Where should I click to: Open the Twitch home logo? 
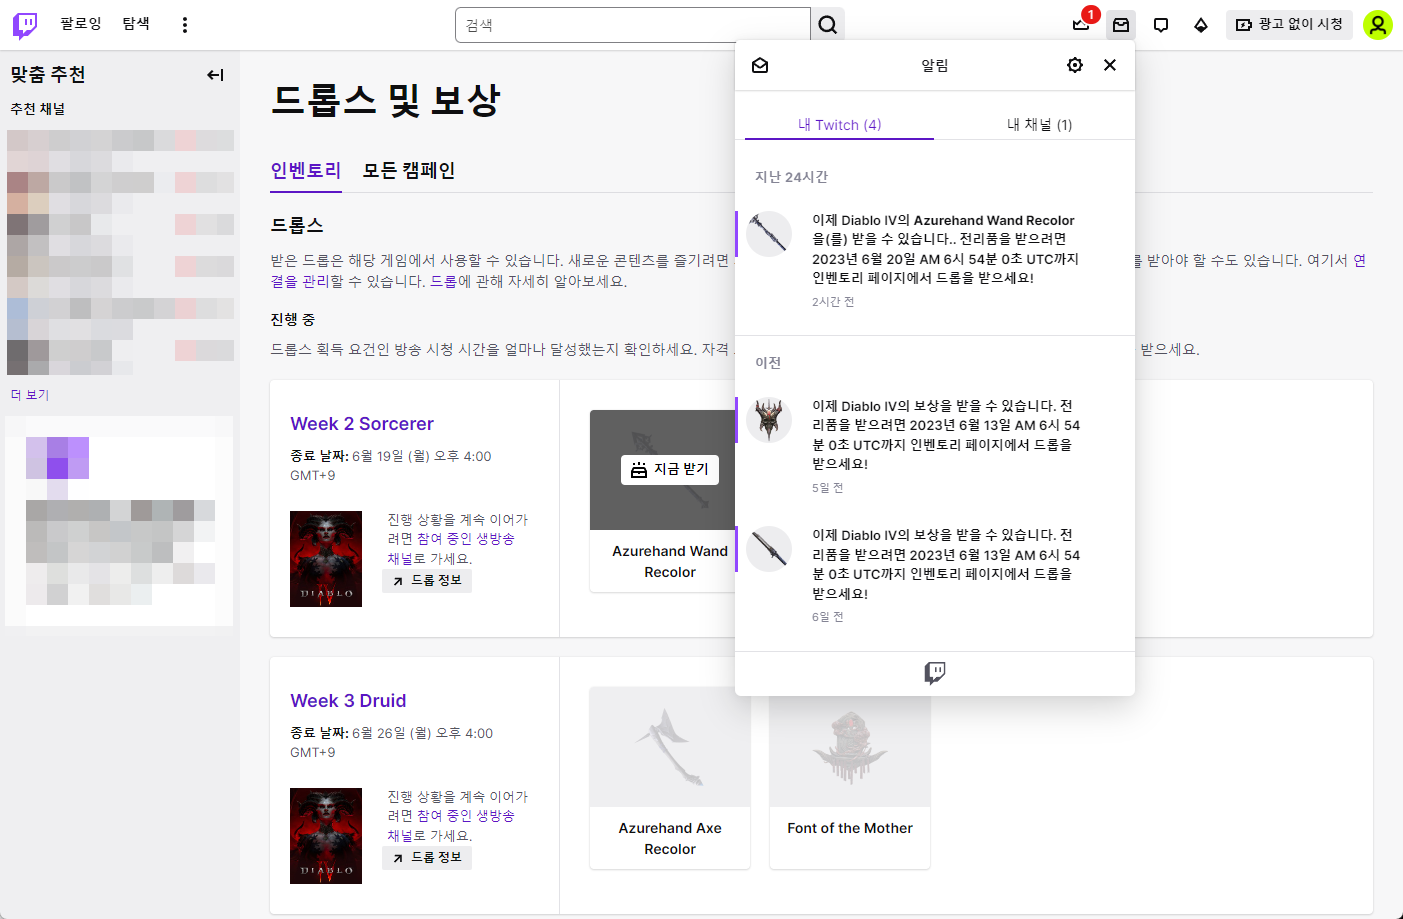coord(25,25)
